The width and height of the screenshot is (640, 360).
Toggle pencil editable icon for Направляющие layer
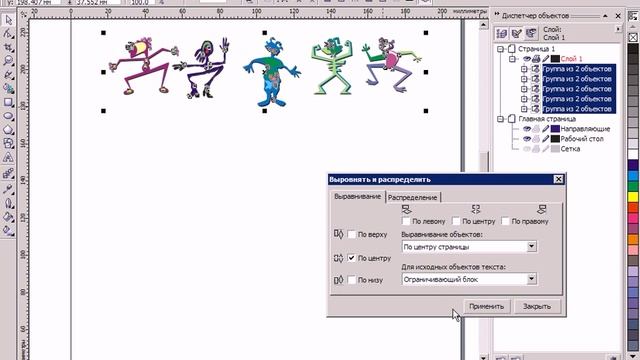[546, 129]
